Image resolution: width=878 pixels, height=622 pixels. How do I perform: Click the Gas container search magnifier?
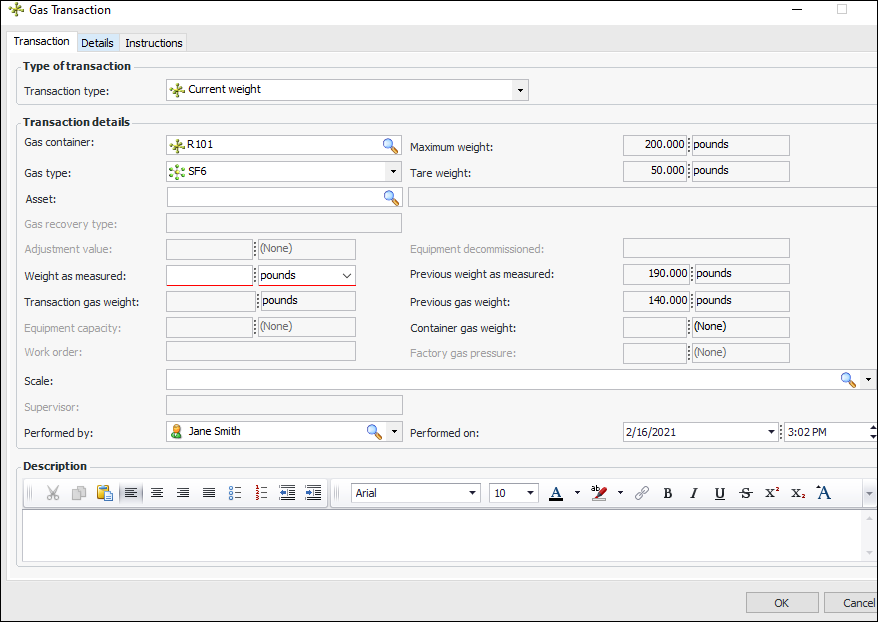pyautogui.click(x=390, y=145)
